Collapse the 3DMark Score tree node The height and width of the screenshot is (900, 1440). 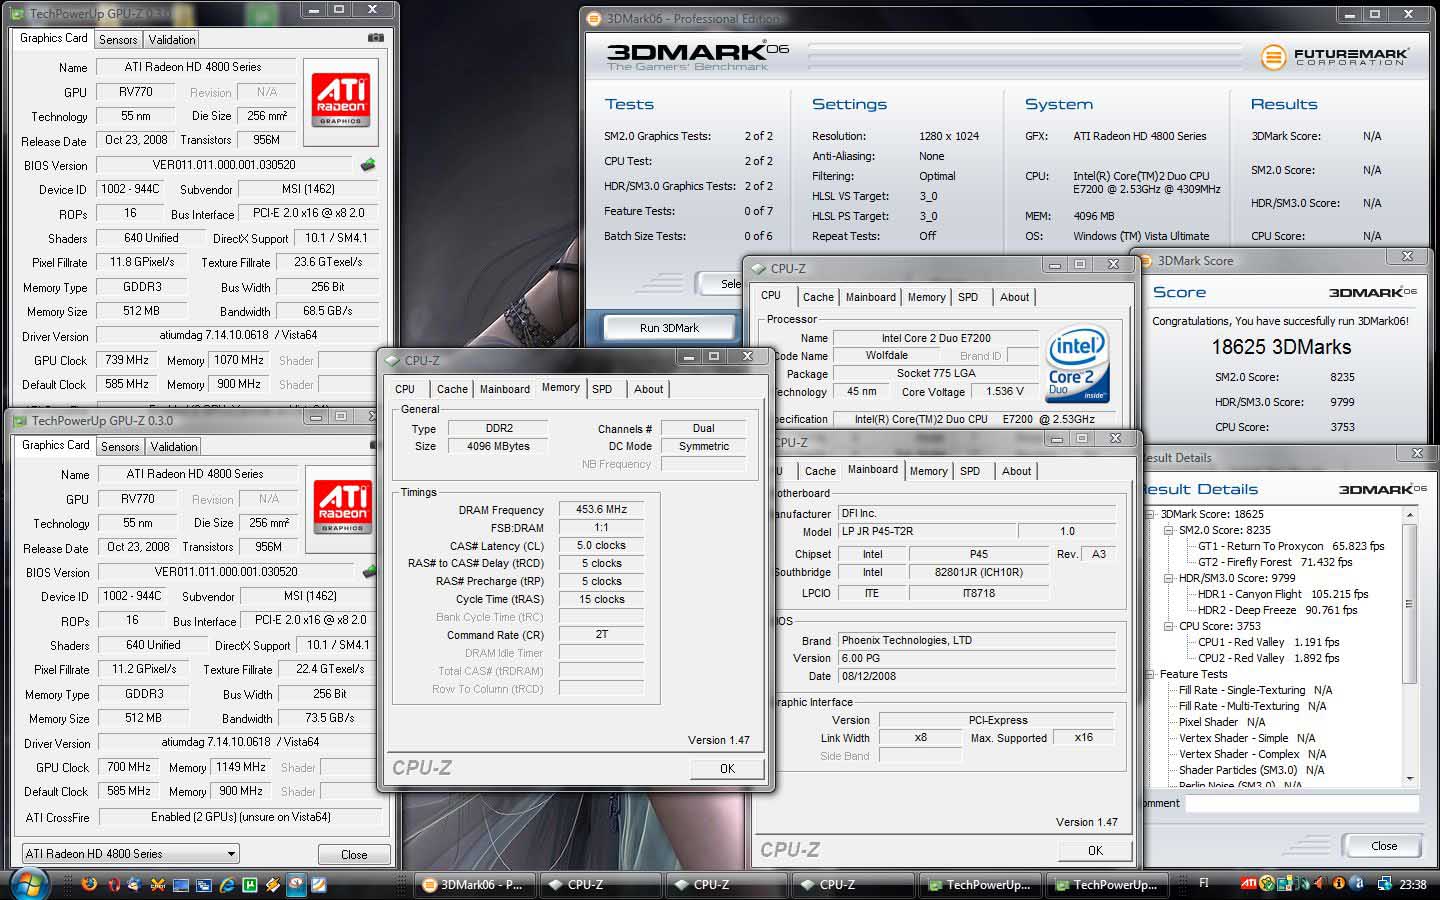[x=1150, y=514]
